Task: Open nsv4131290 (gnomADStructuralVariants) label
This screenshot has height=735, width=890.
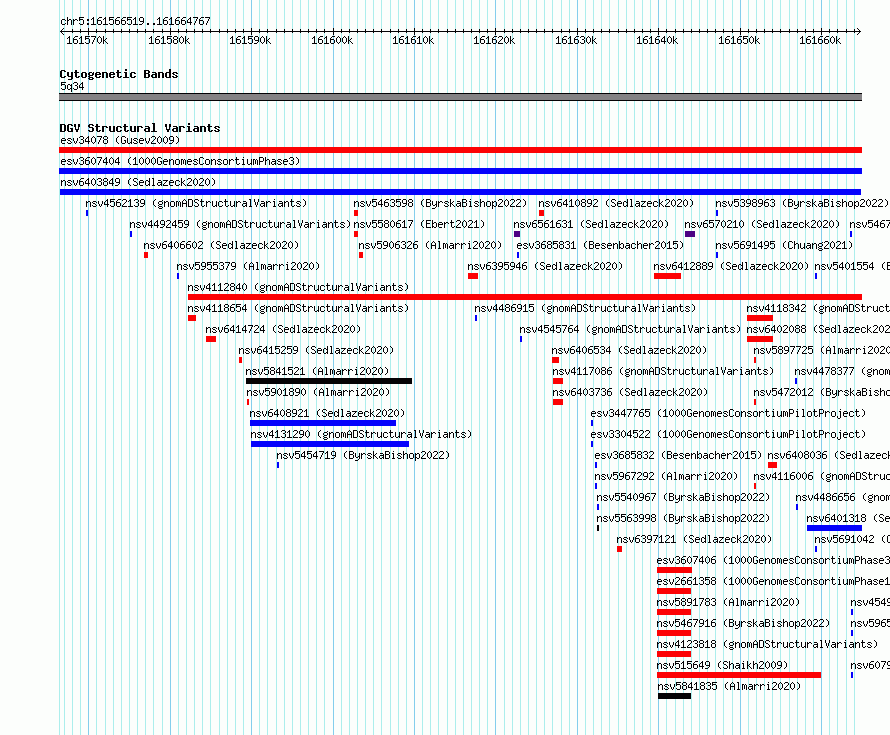Action: (361, 434)
